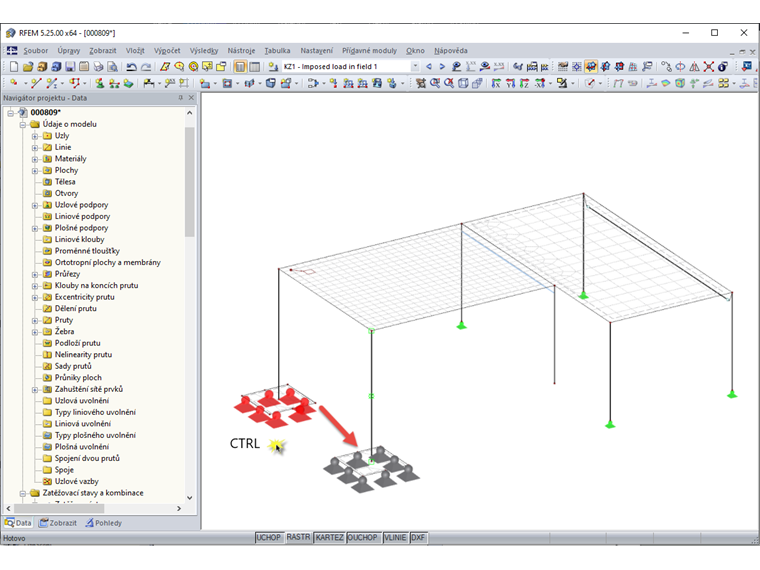
Task: Select Typy liniového uvolnění item
Action: pos(95,412)
